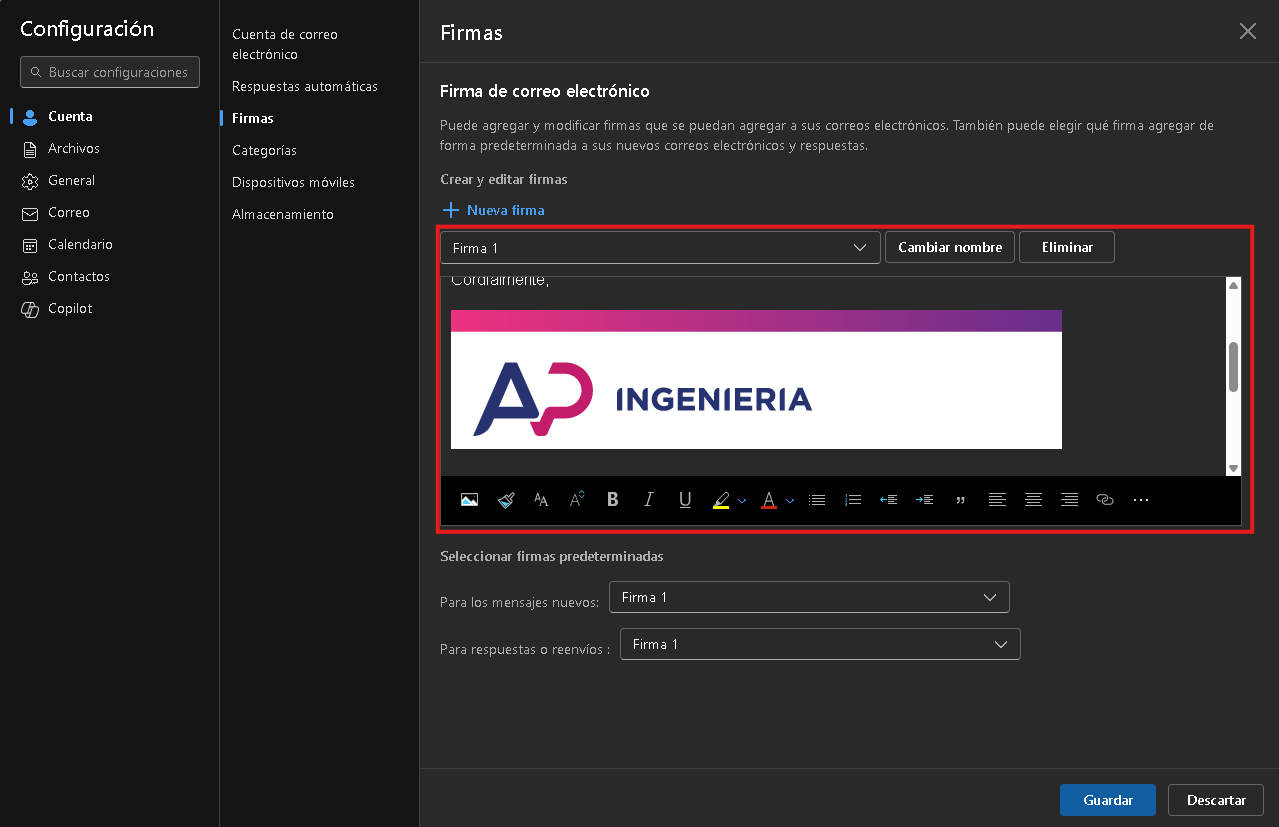
Task: Apply quote formatting
Action: click(961, 500)
